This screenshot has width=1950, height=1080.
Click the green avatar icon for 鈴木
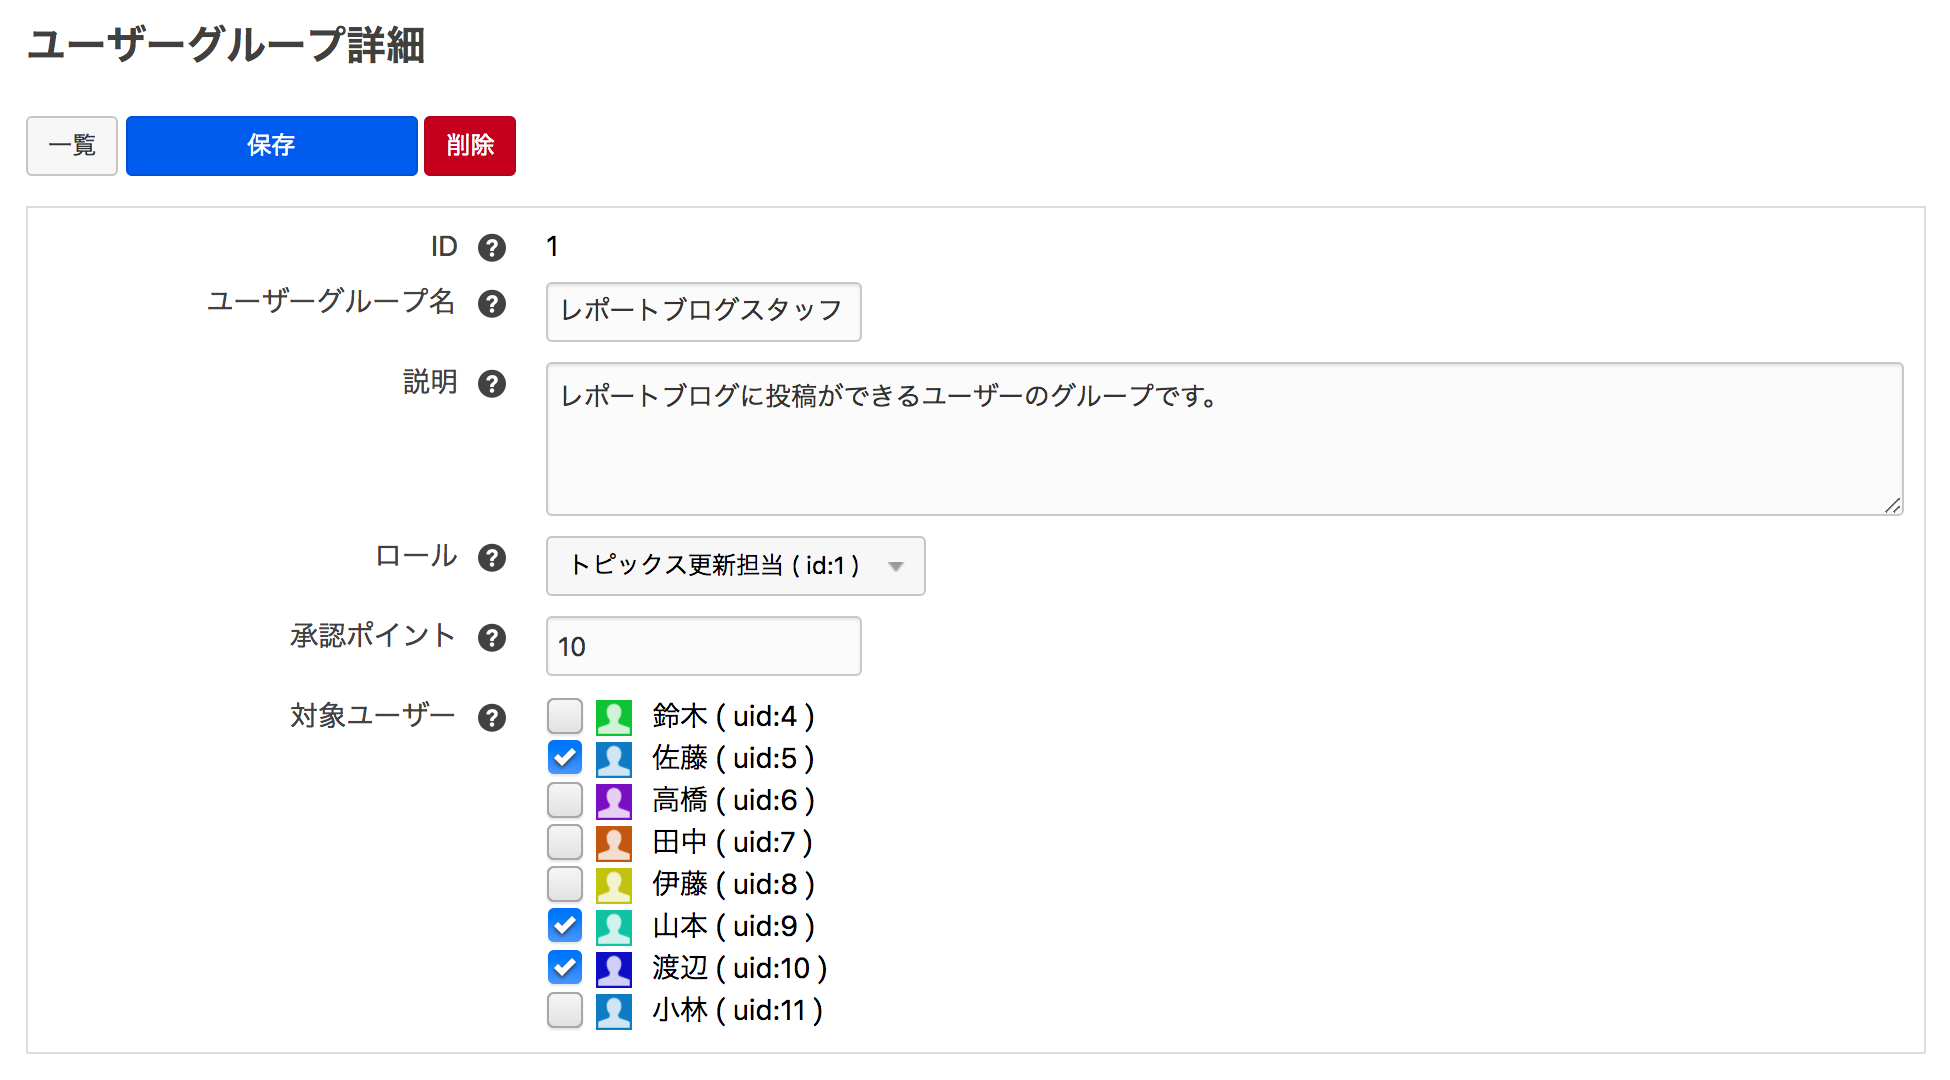pos(613,716)
